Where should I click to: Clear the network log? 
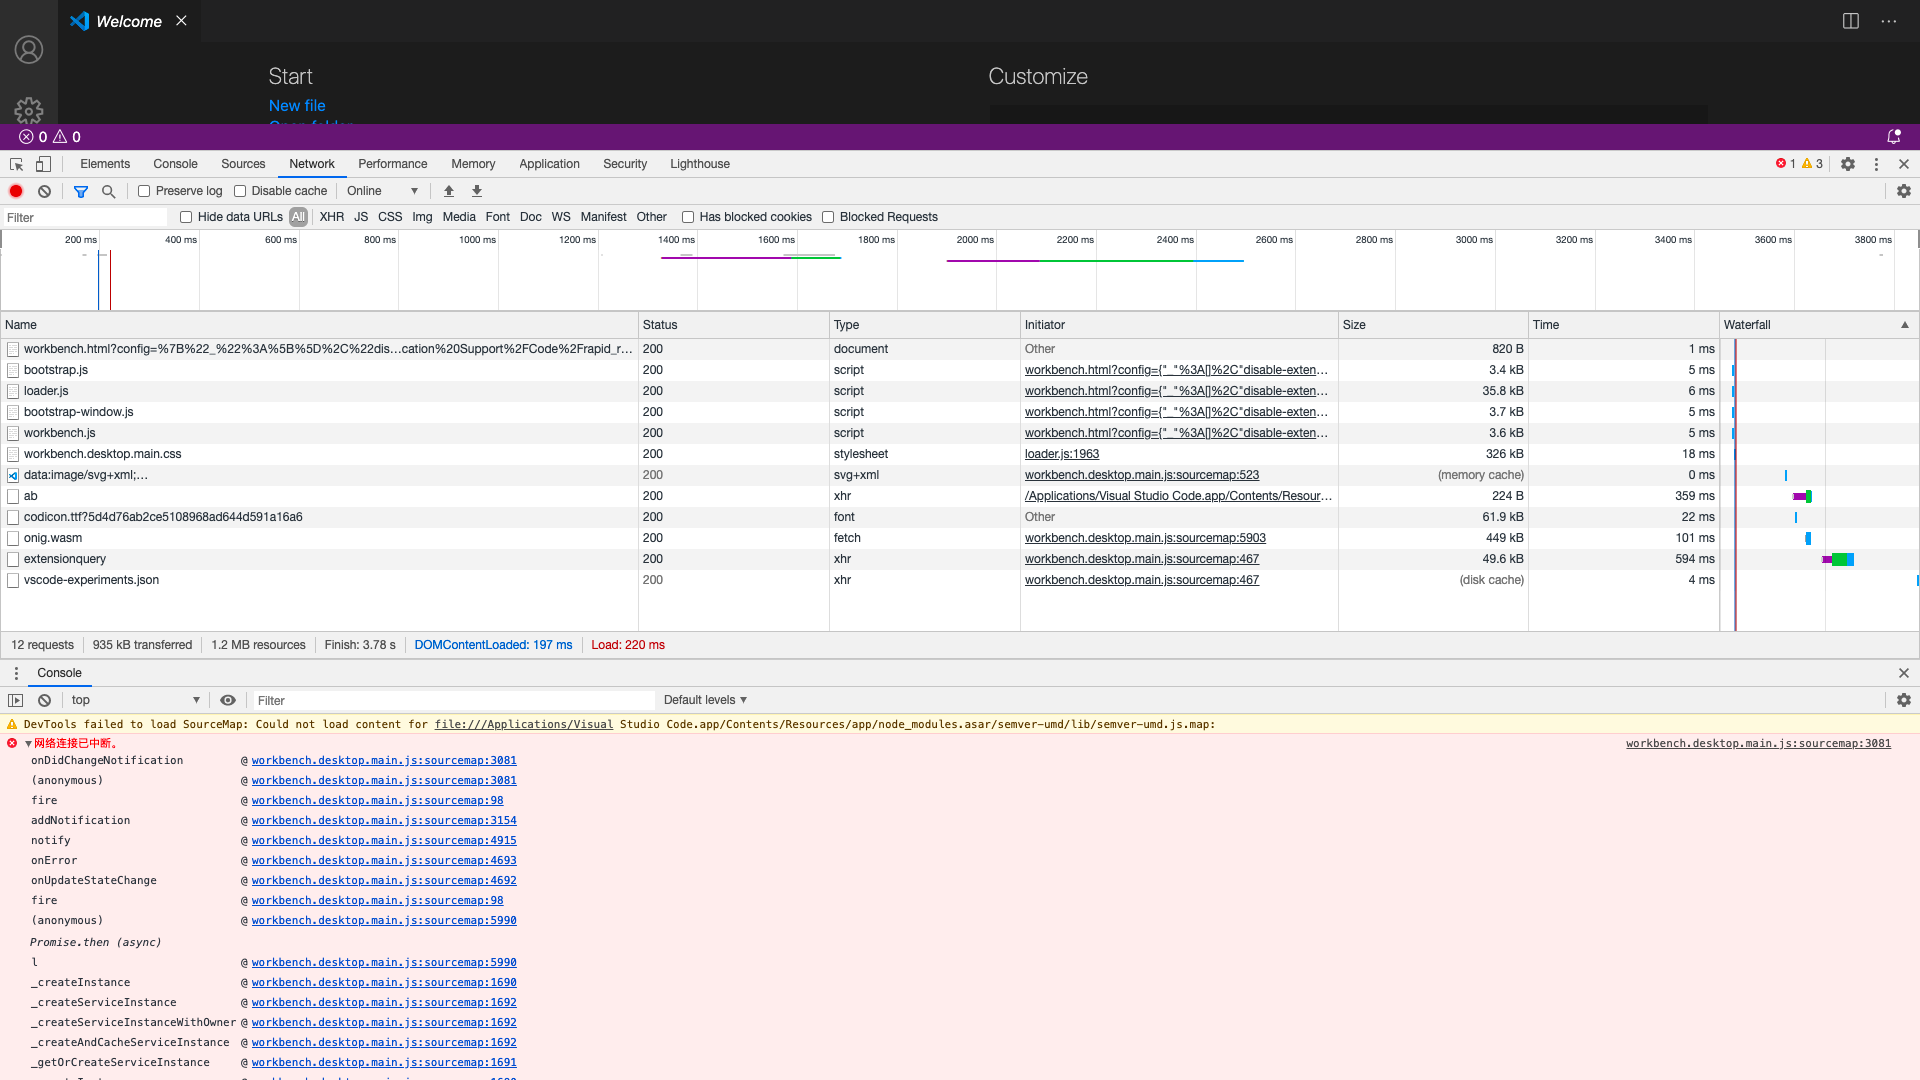click(44, 191)
